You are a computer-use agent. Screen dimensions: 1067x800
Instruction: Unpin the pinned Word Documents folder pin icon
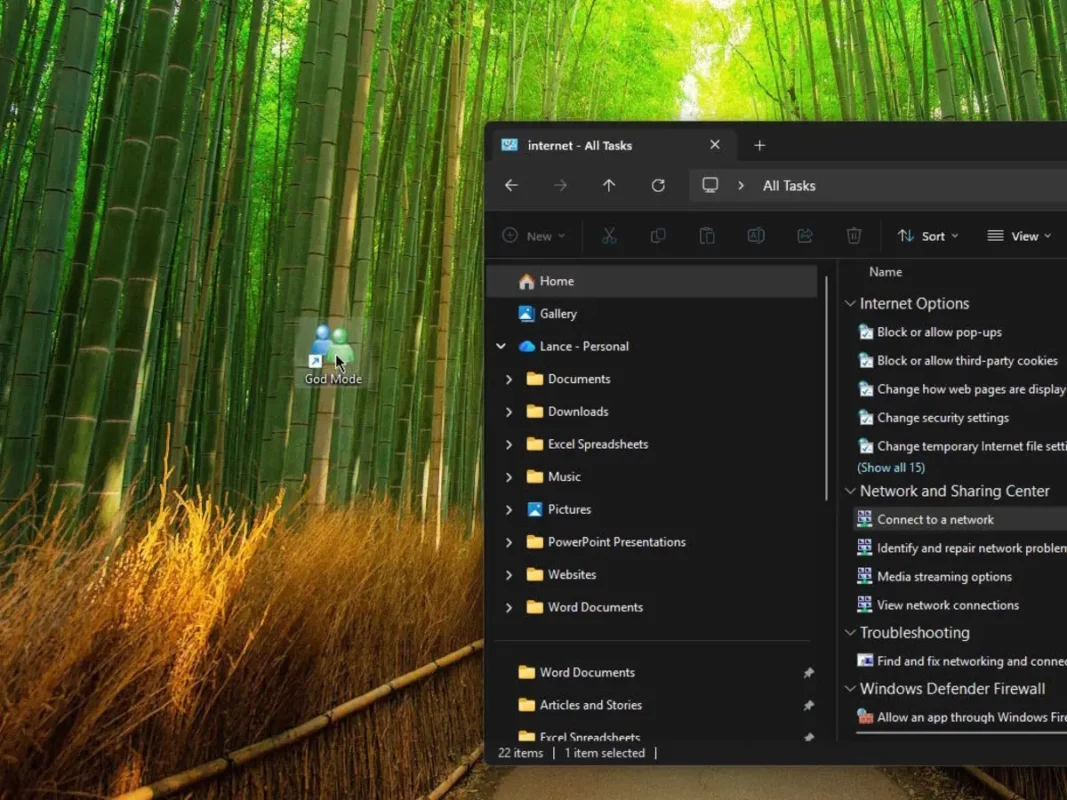pos(808,673)
